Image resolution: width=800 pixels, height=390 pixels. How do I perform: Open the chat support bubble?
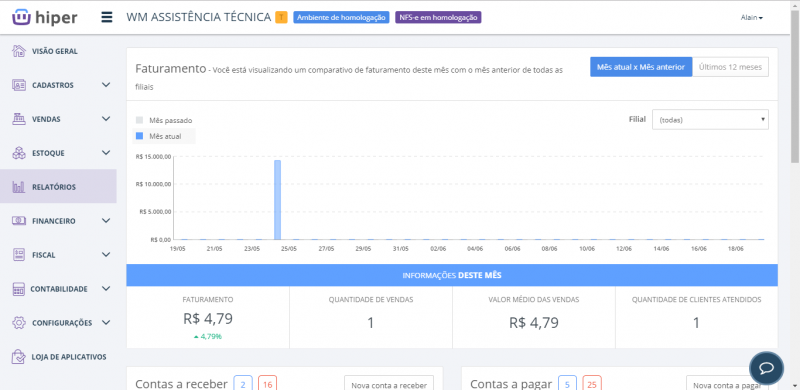pos(766,368)
